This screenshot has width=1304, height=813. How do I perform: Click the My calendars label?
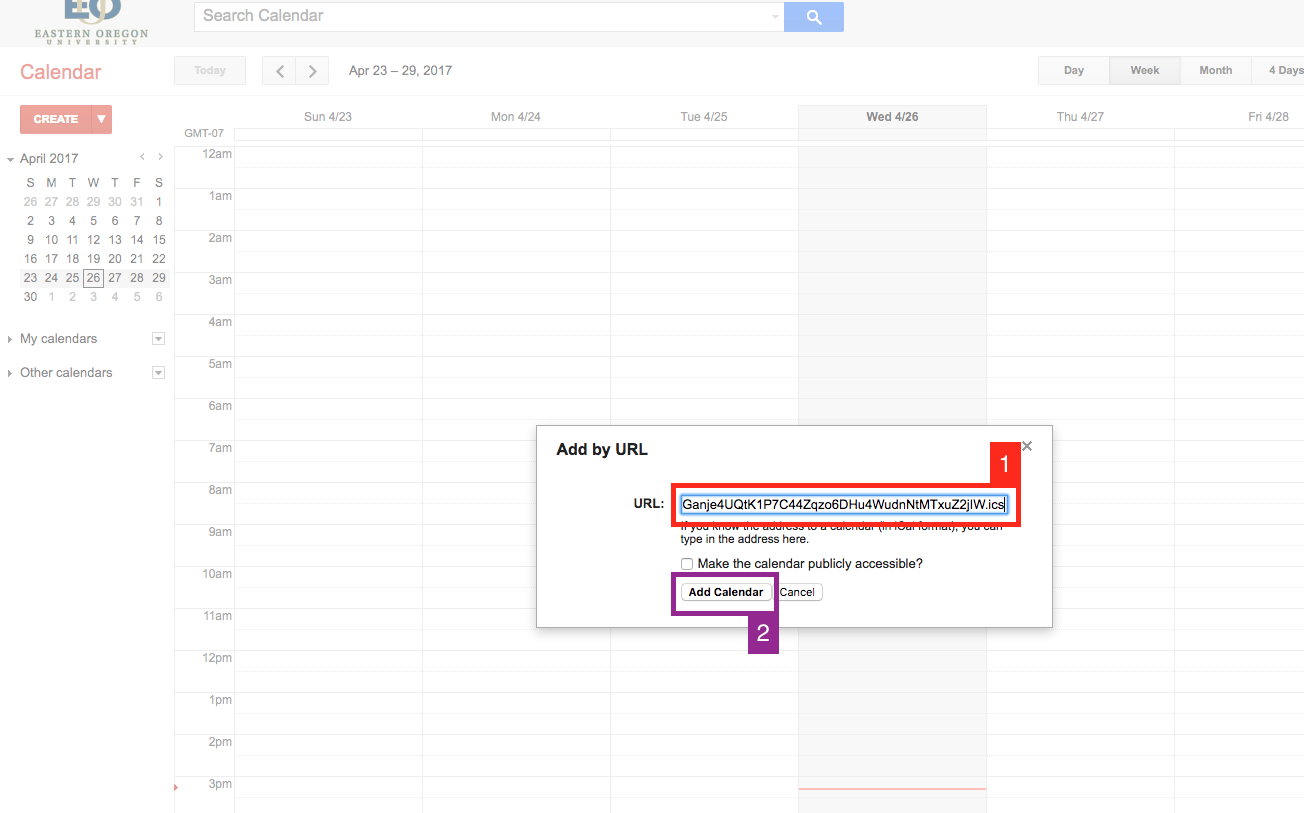pyautogui.click(x=59, y=339)
